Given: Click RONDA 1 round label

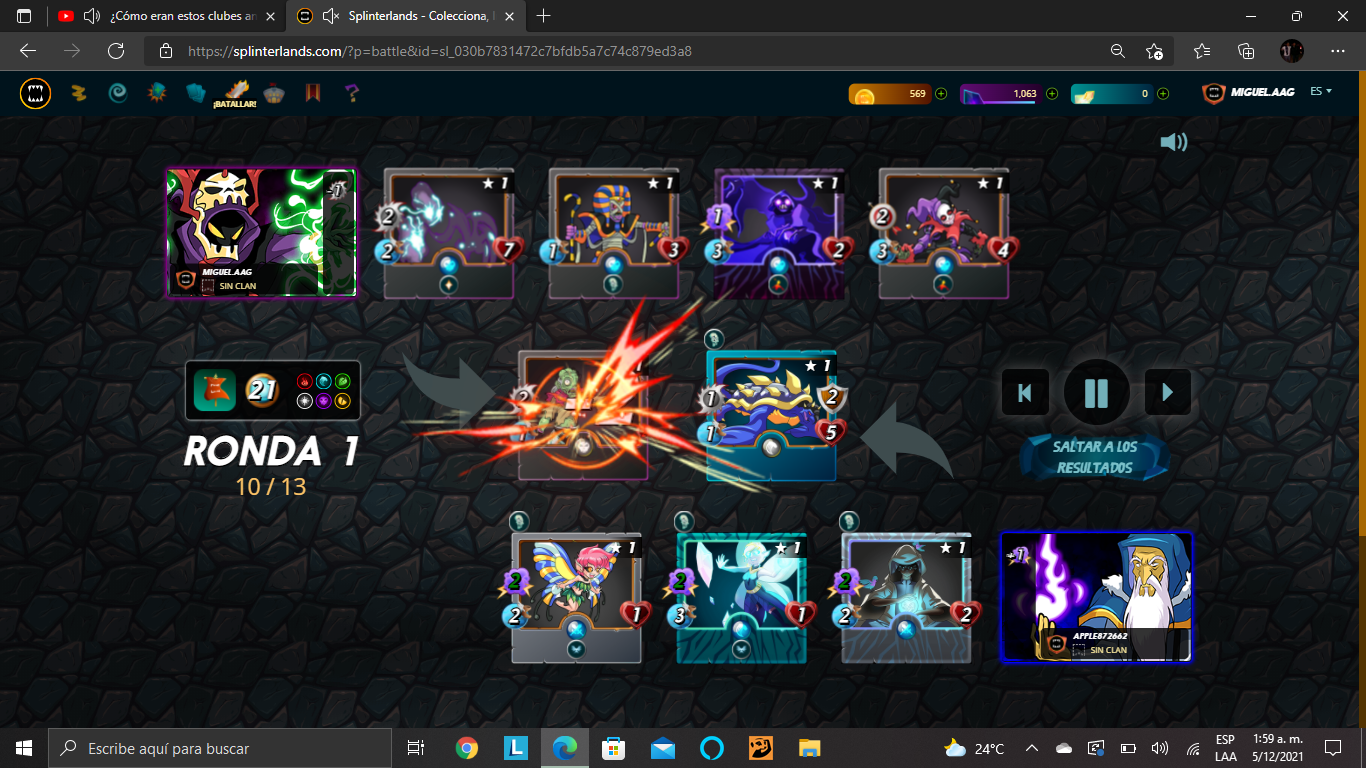Looking at the screenshot, I should click(271, 452).
